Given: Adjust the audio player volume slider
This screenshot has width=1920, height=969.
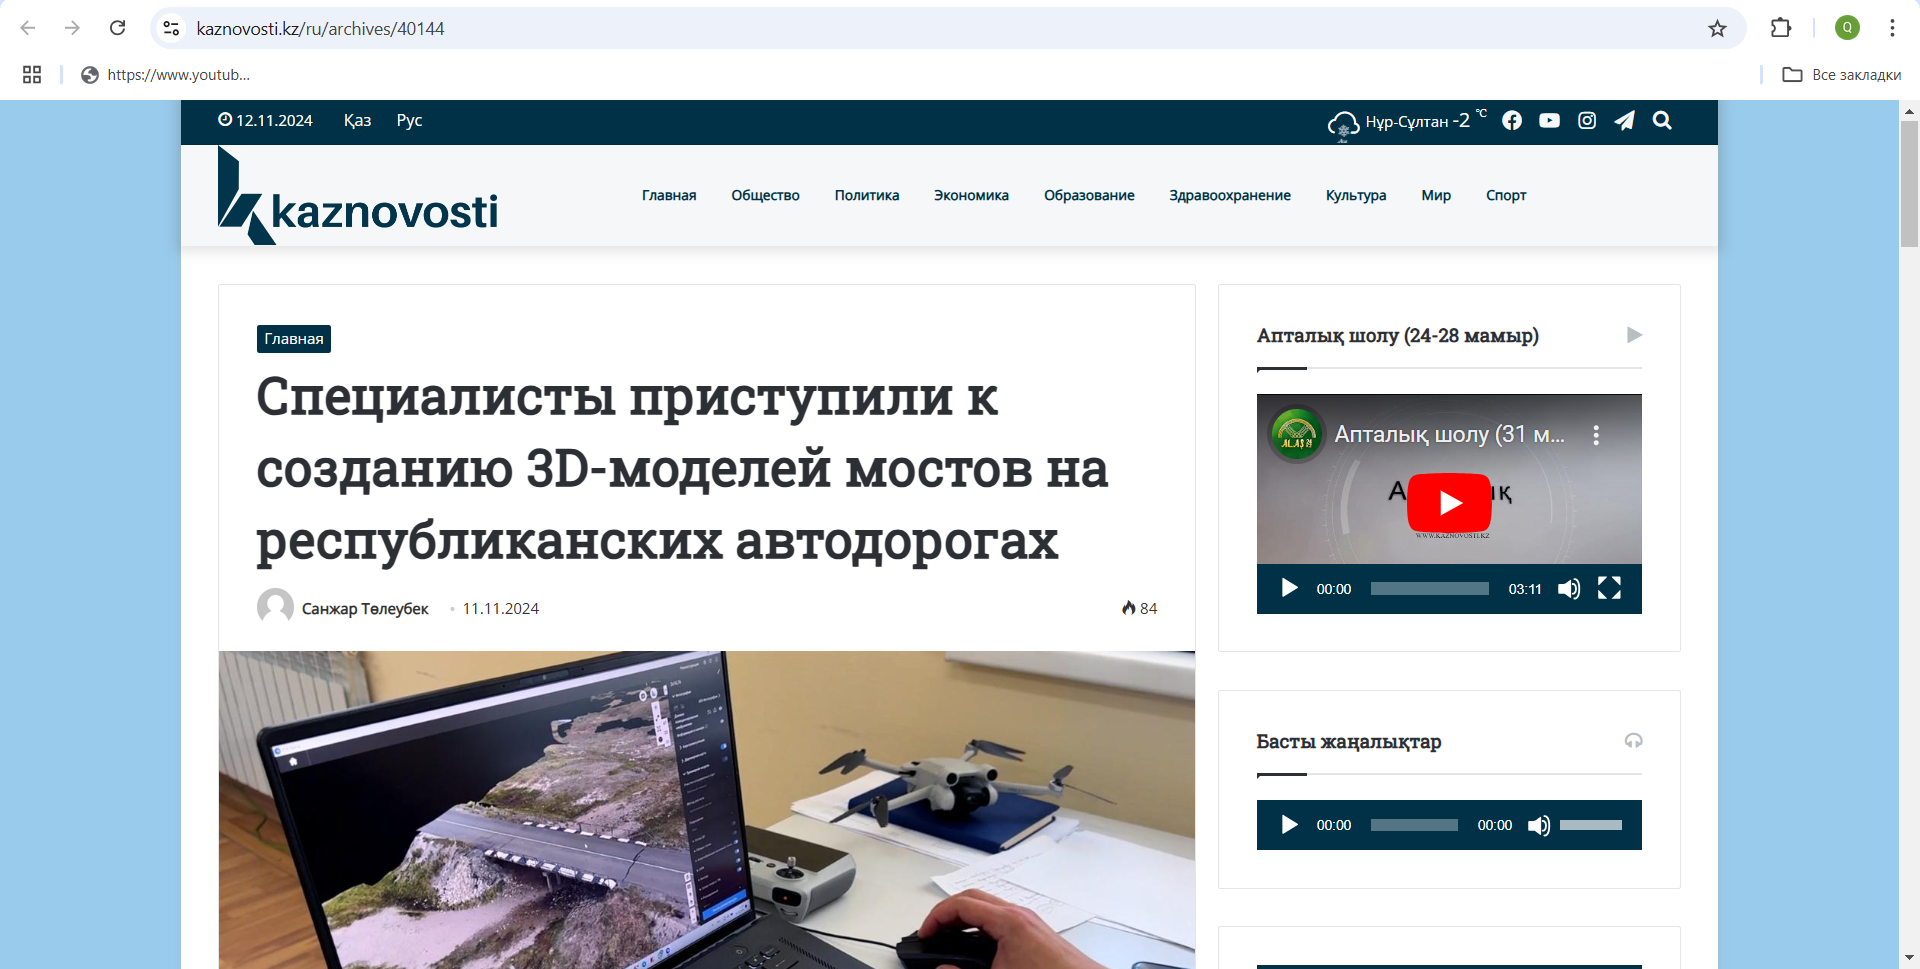Looking at the screenshot, I should (x=1591, y=825).
